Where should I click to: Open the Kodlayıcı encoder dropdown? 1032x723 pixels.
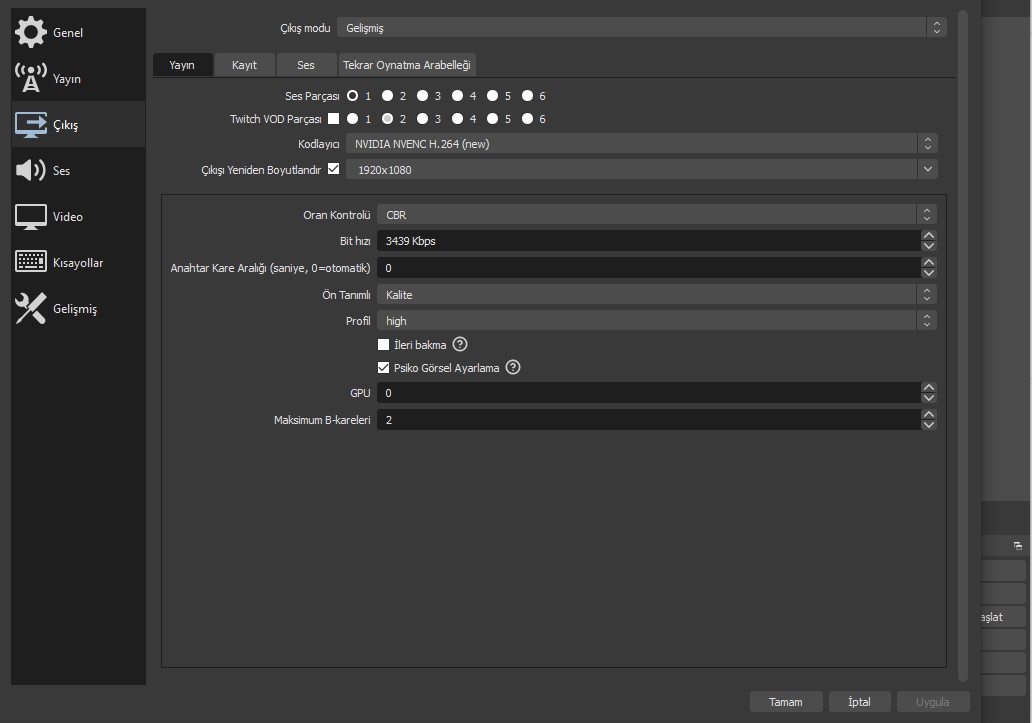(x=642, y=143)
